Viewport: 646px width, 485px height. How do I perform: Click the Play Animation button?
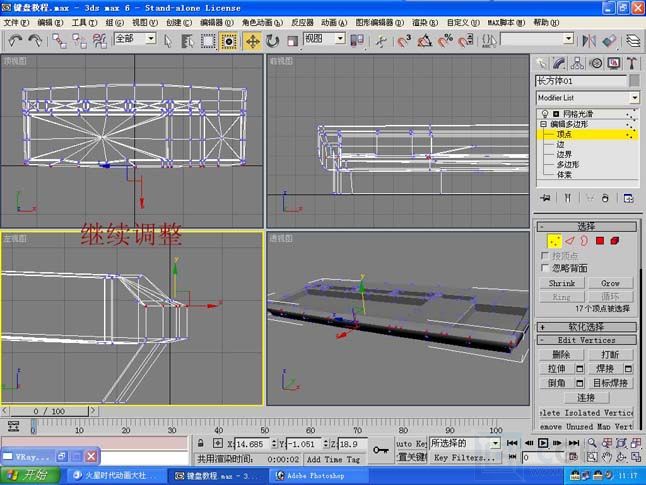tap(543, 443)
